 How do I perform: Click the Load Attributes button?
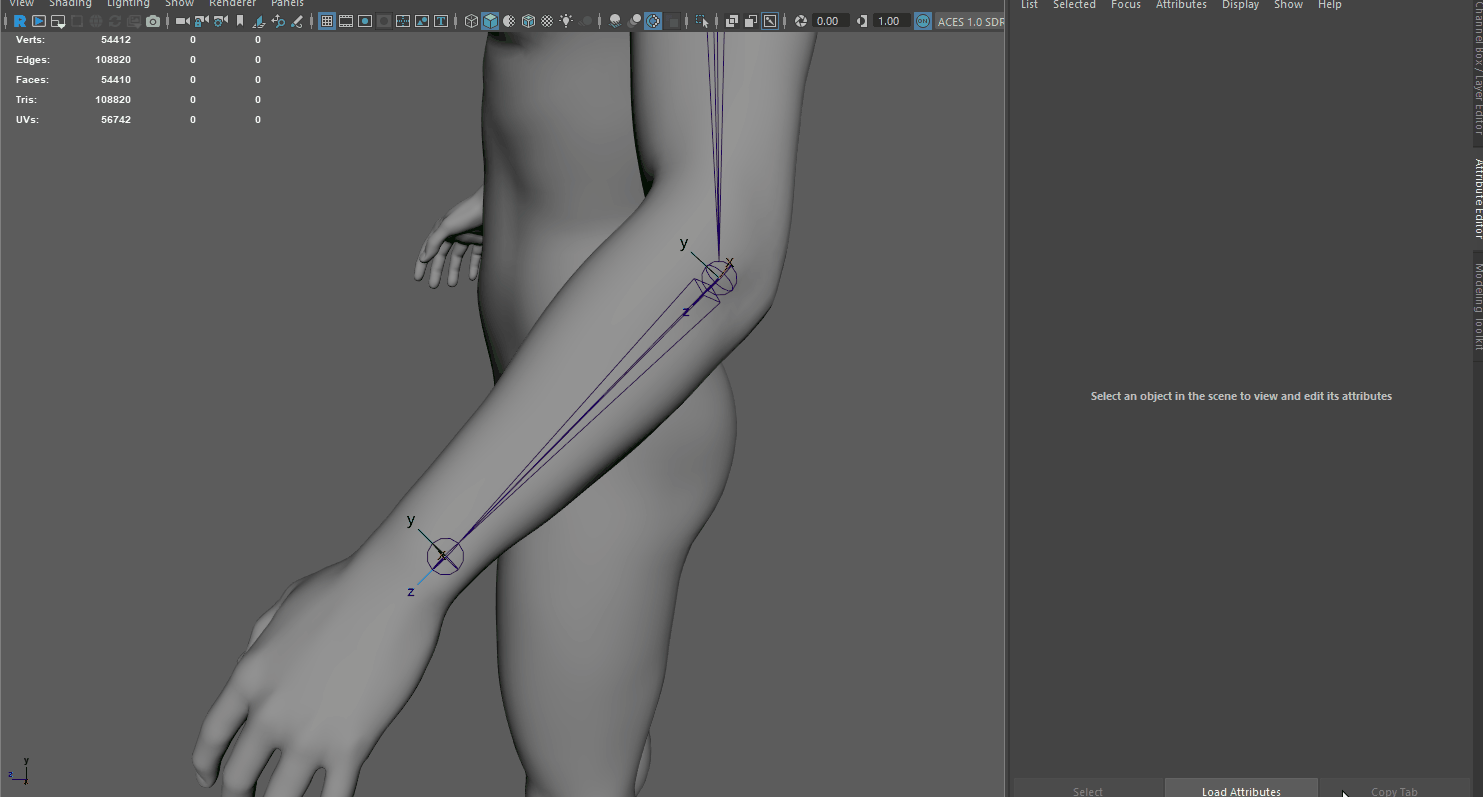tap(1241, 789)
